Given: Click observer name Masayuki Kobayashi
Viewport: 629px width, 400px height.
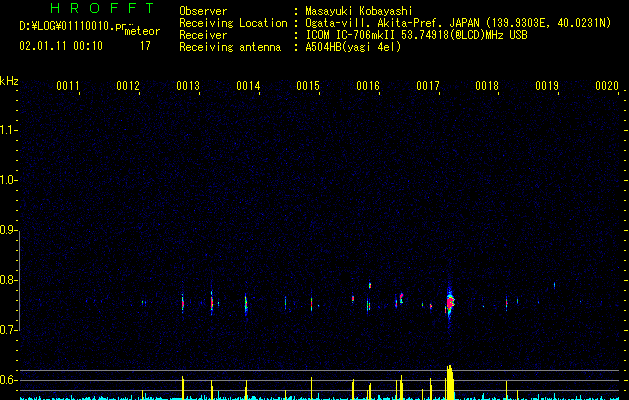Looking at the screenshot, I should (x=359, y=11).
